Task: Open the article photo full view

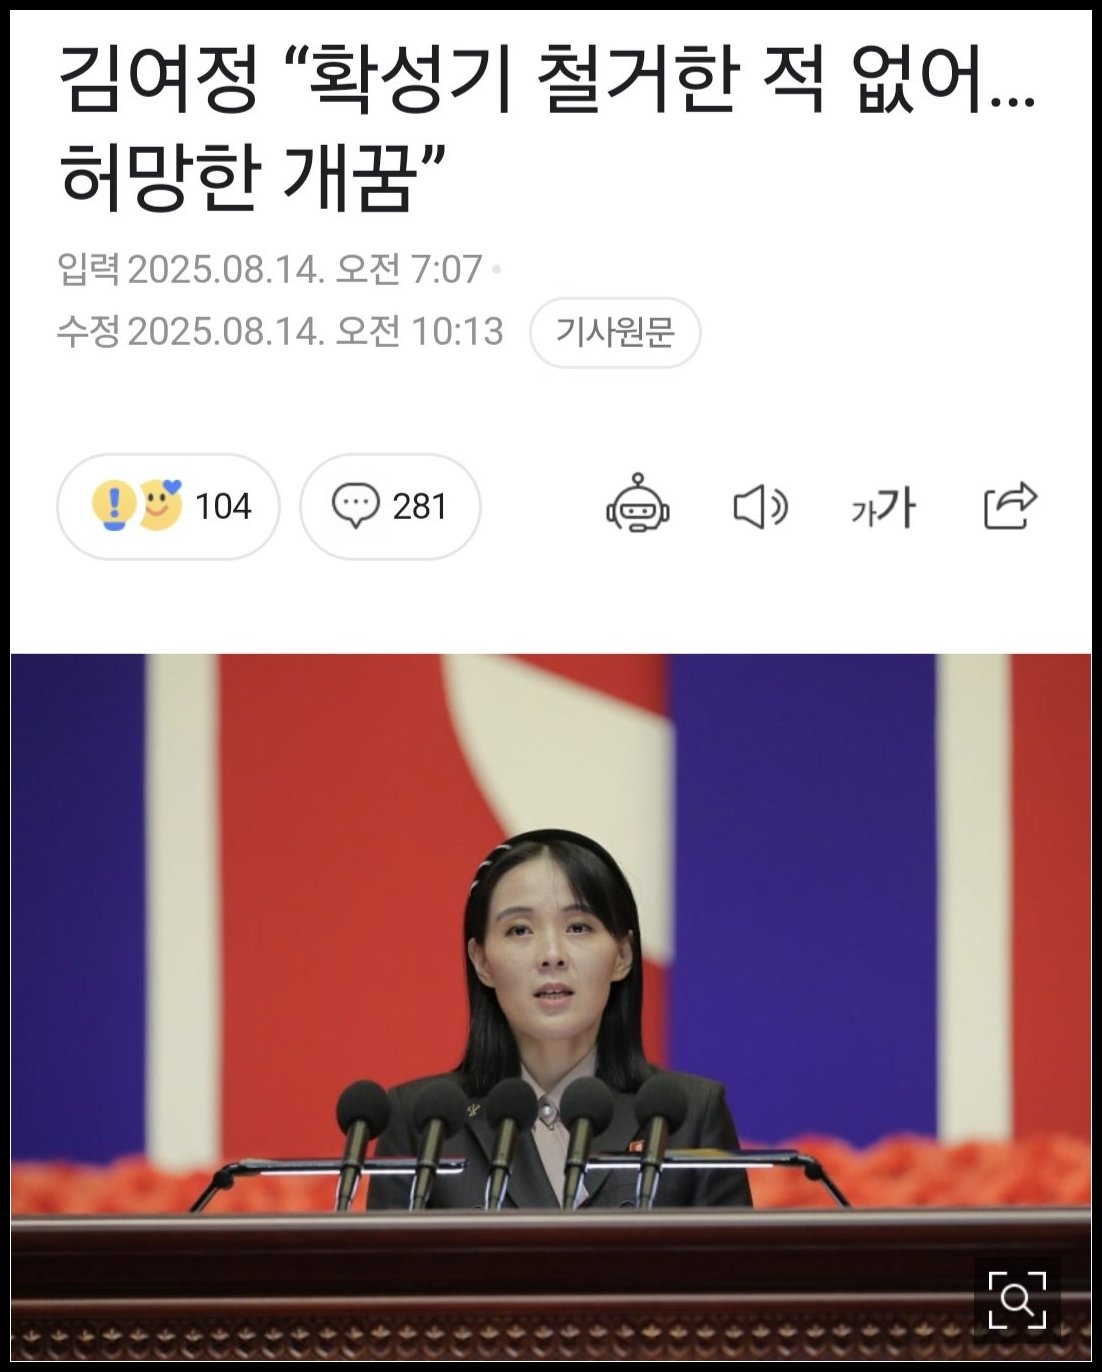Action: pos(551,1007)
